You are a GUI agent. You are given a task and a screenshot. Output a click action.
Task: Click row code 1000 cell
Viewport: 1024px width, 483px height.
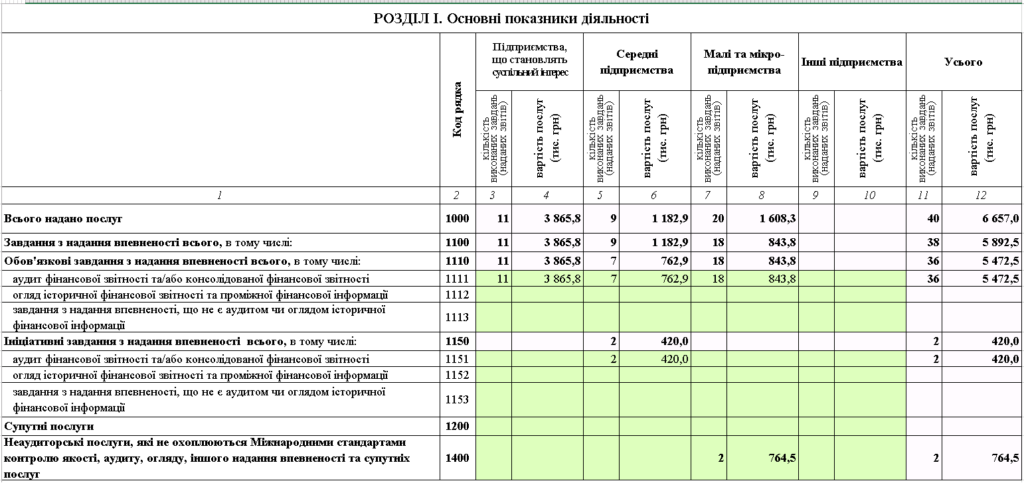pos(457,219)
